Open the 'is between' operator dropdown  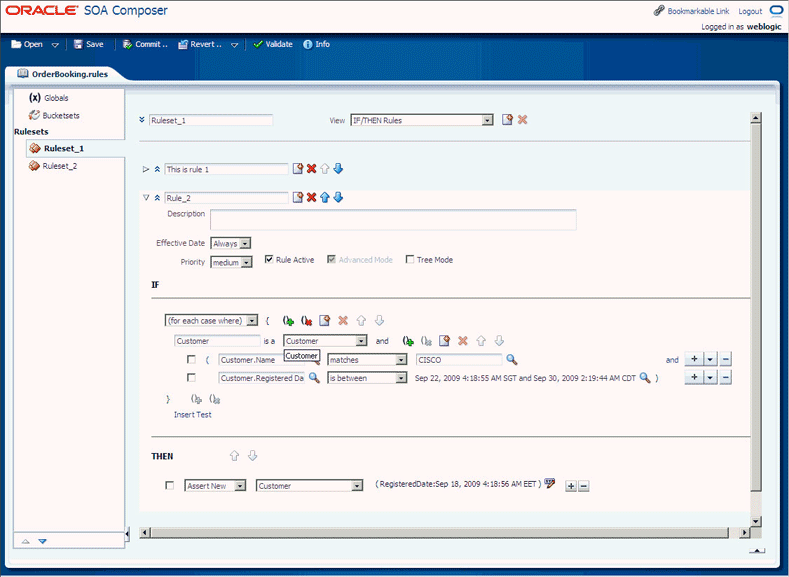[367, 378]
